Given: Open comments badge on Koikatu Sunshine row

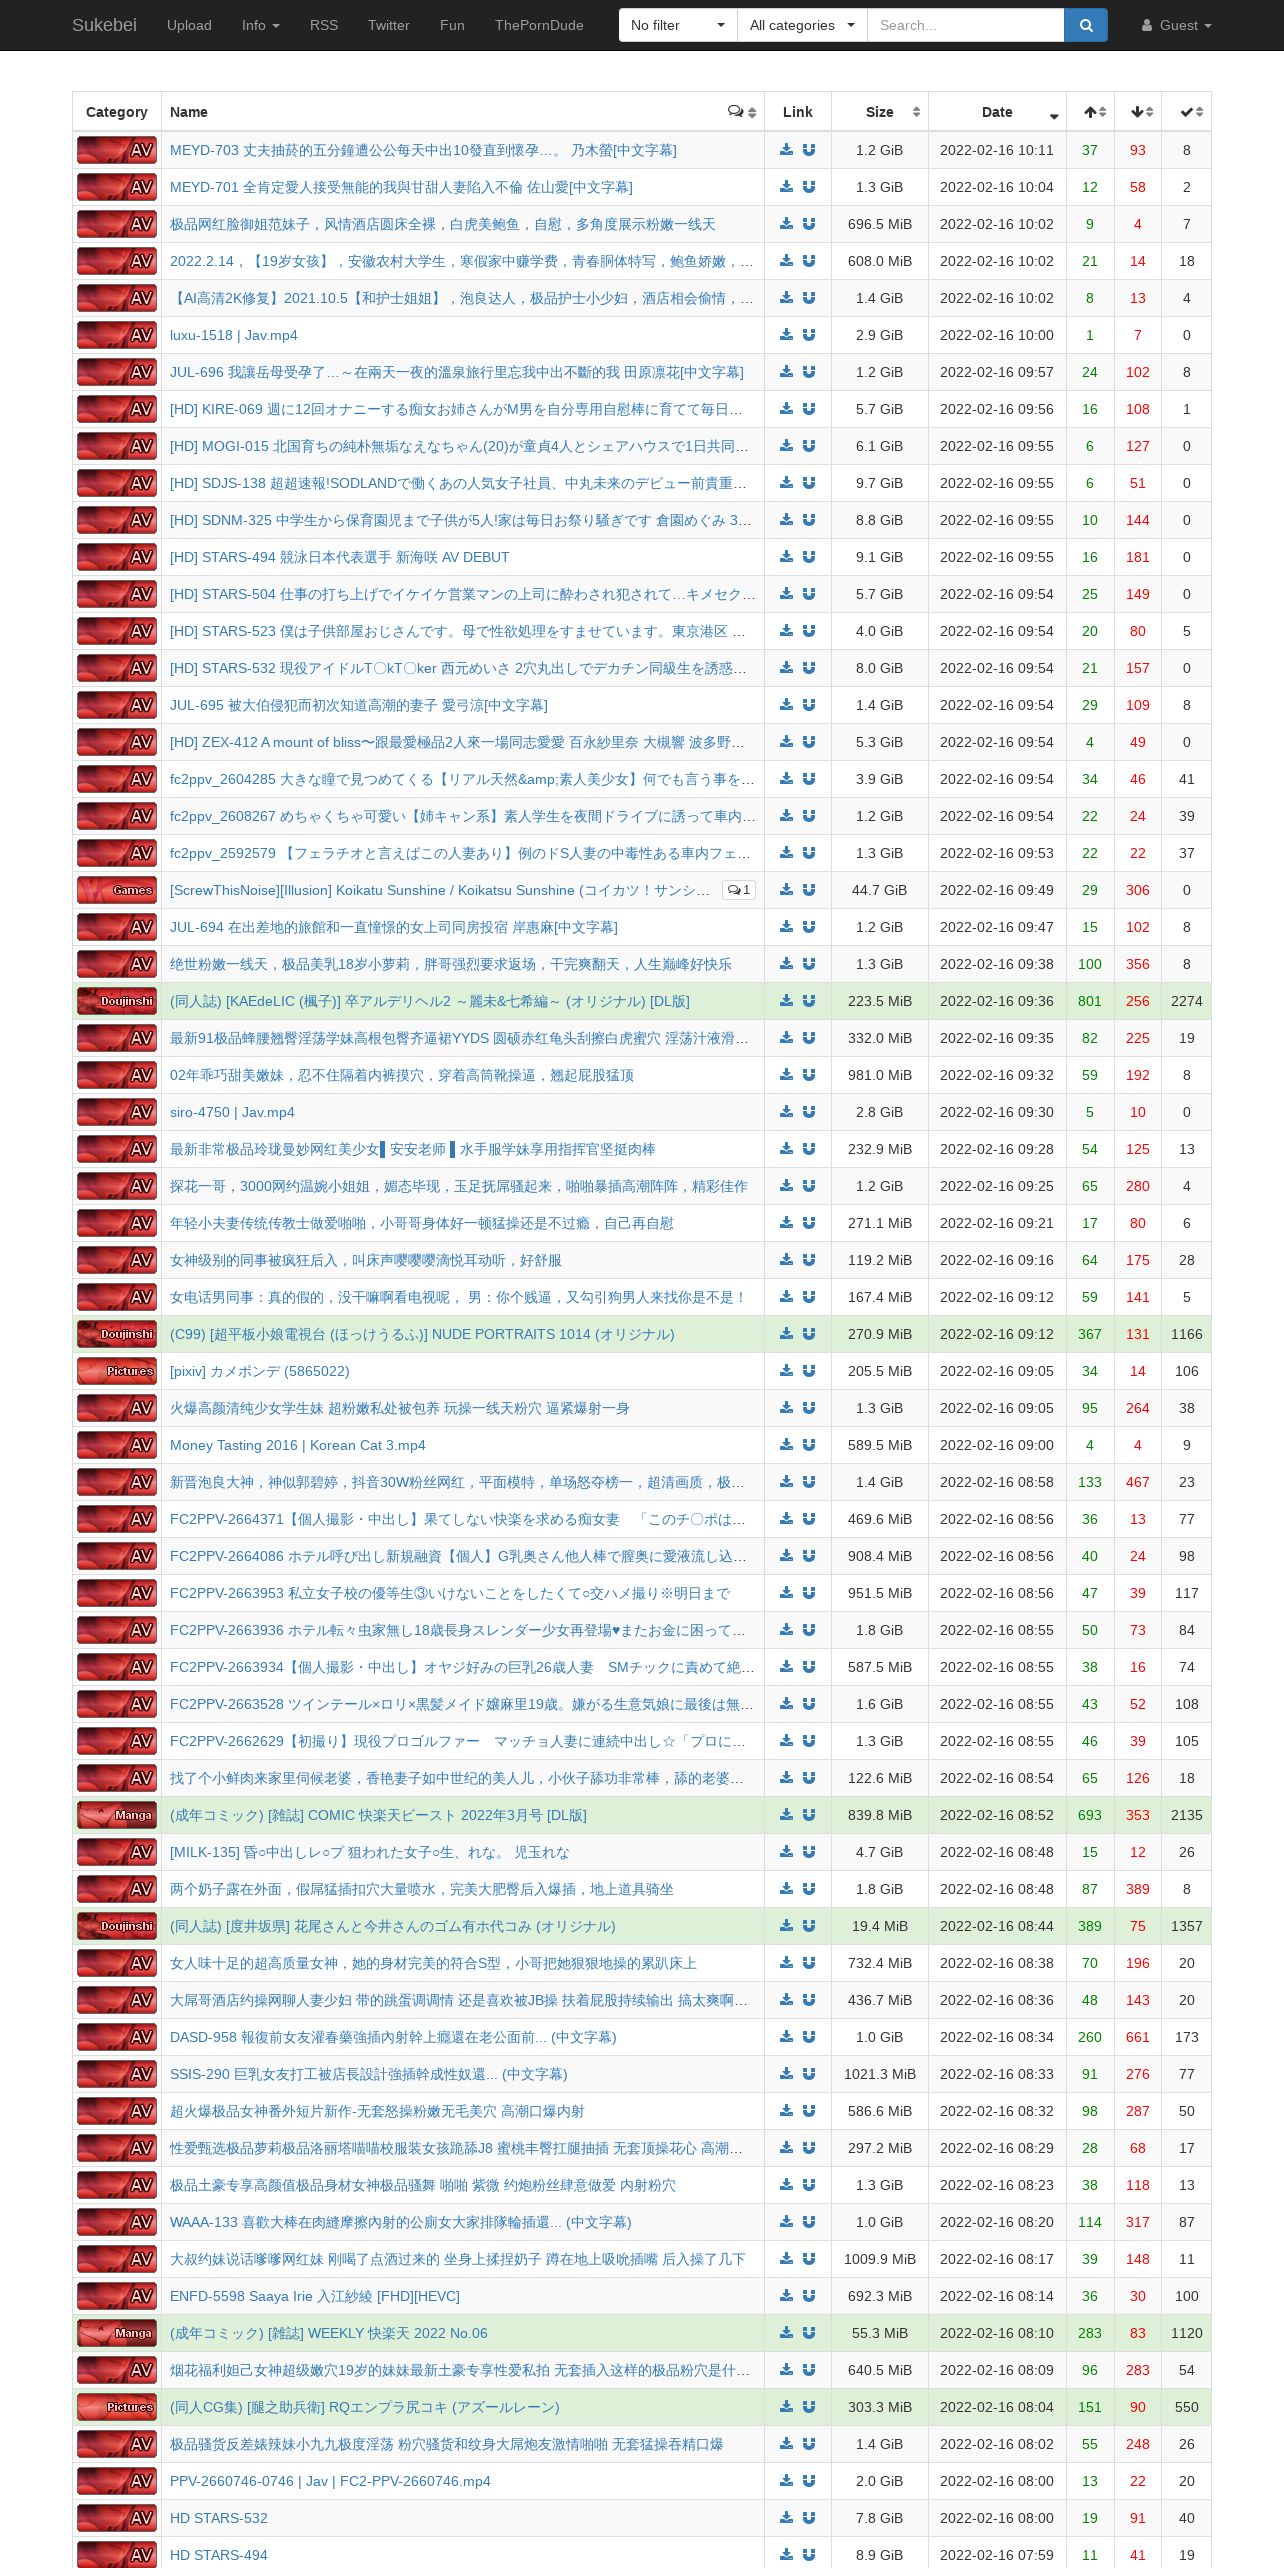Looking at the screenshot, I should point(739,890).
